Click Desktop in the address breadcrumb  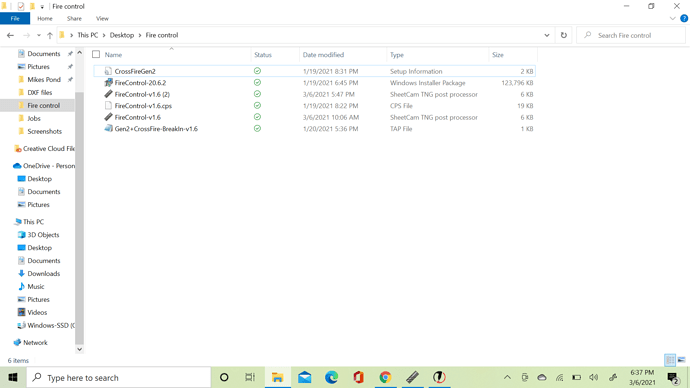click(x=122, y=35)
